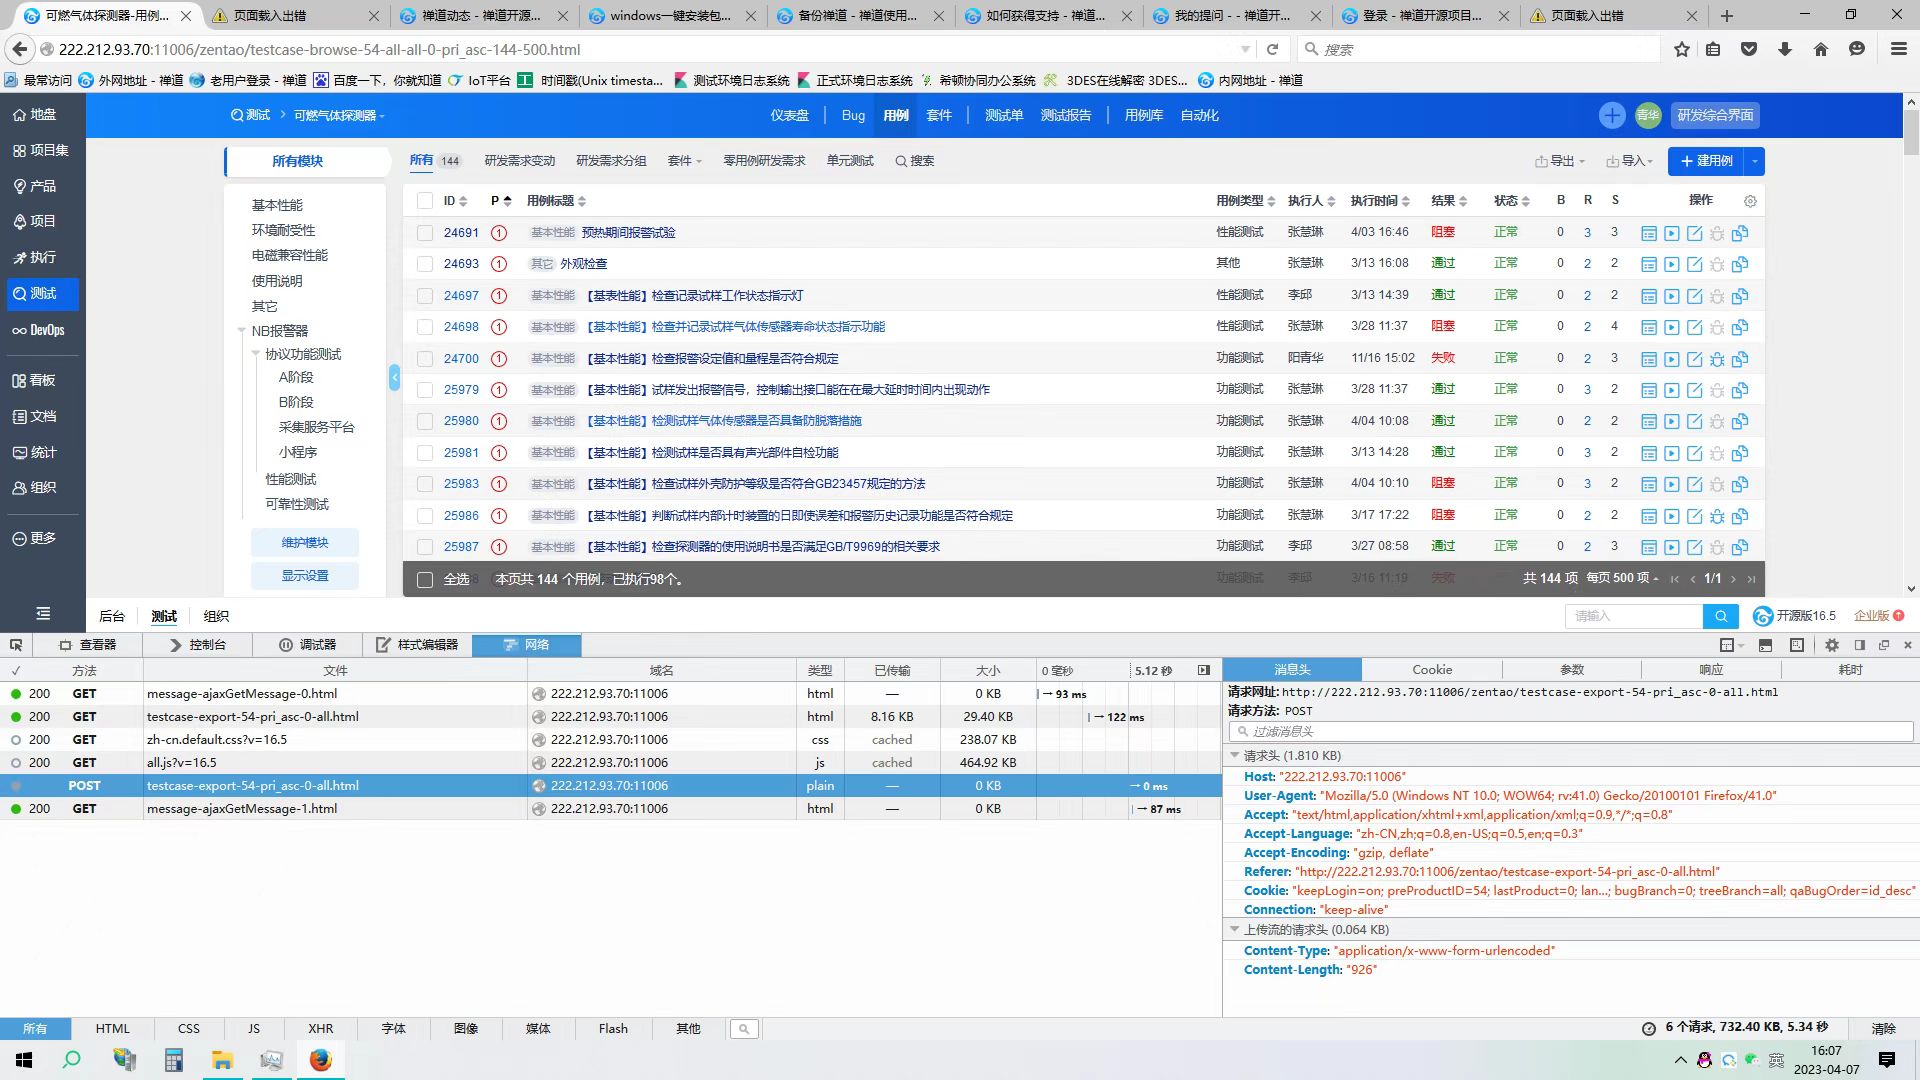The height and width of the screenshot is (1080, 1920).
Task: Create bug from case 24700 bug icon
Action: point(1717,359)
